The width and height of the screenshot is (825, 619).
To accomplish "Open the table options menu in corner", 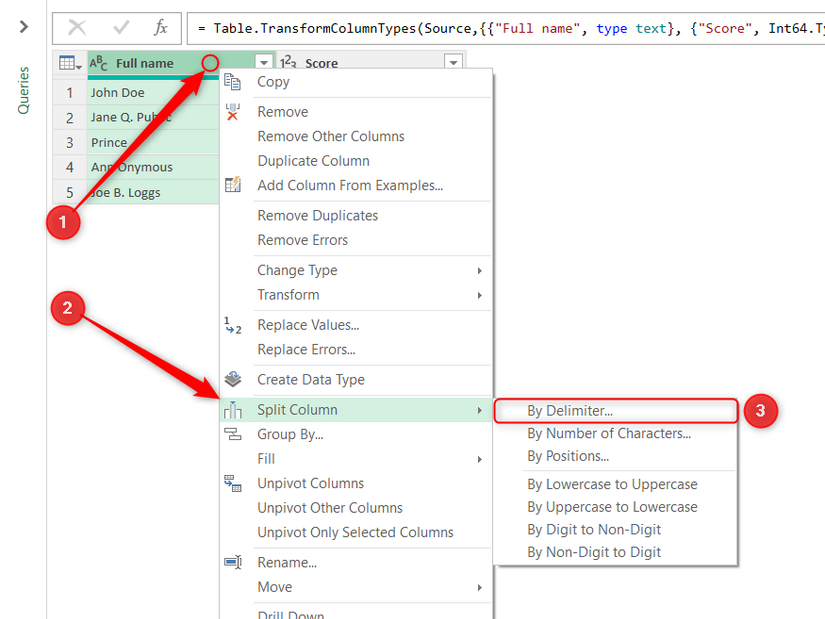I will point(70,63).
